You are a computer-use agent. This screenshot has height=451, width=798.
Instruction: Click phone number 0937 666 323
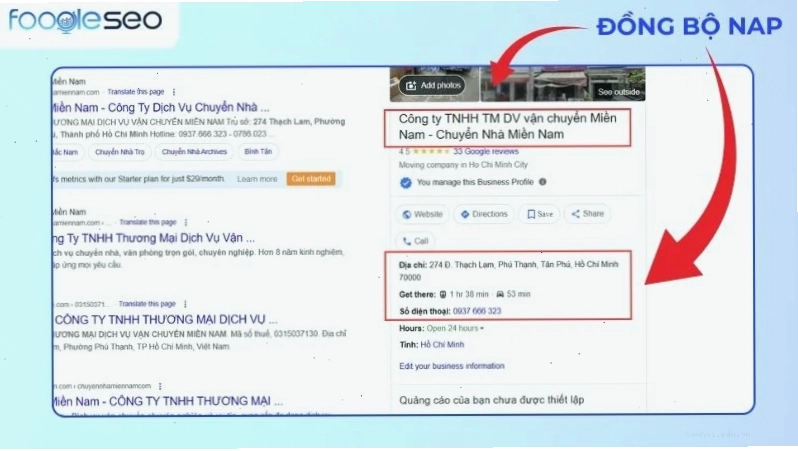tap(477, 311)
